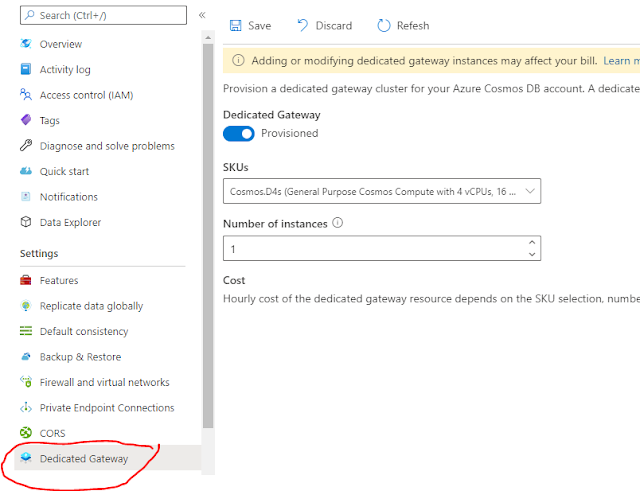The image size is (640, 491).
Task: Click the green CORS icon
Action: [26, 433]
